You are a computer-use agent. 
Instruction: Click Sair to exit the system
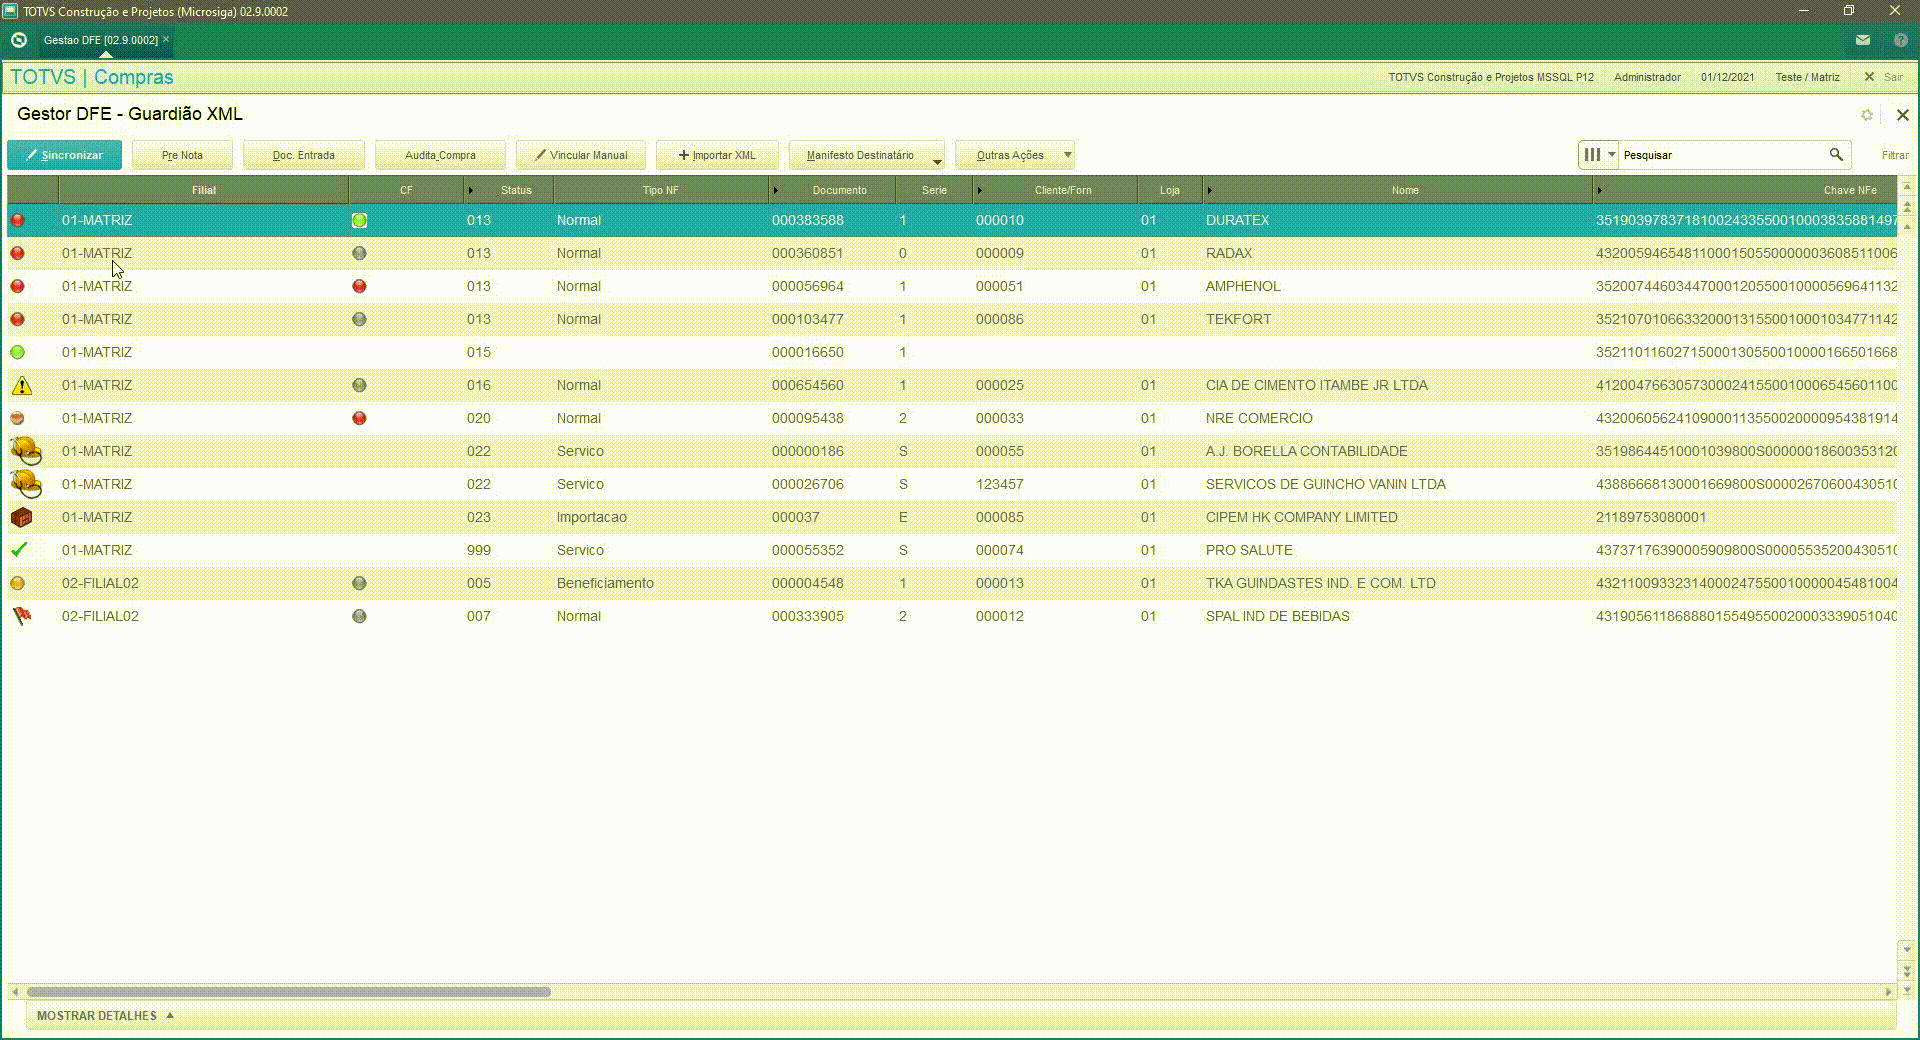1884,77
